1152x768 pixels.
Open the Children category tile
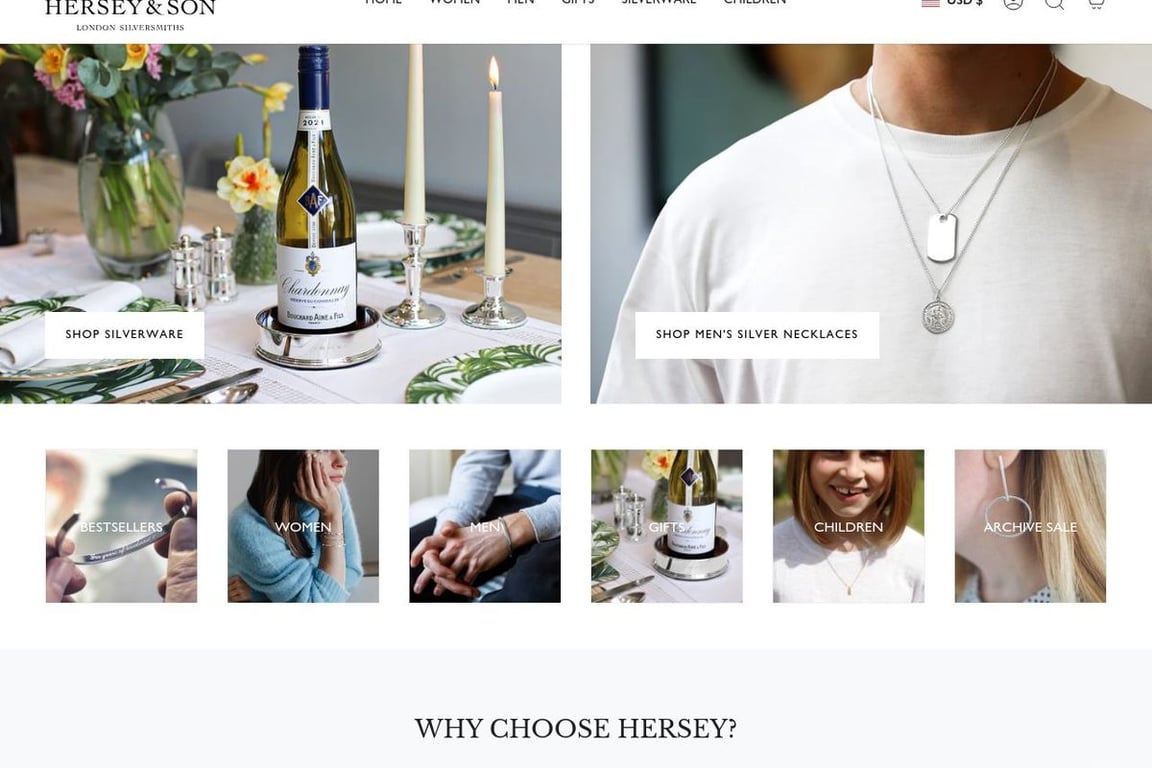click(x=849, y=526)
